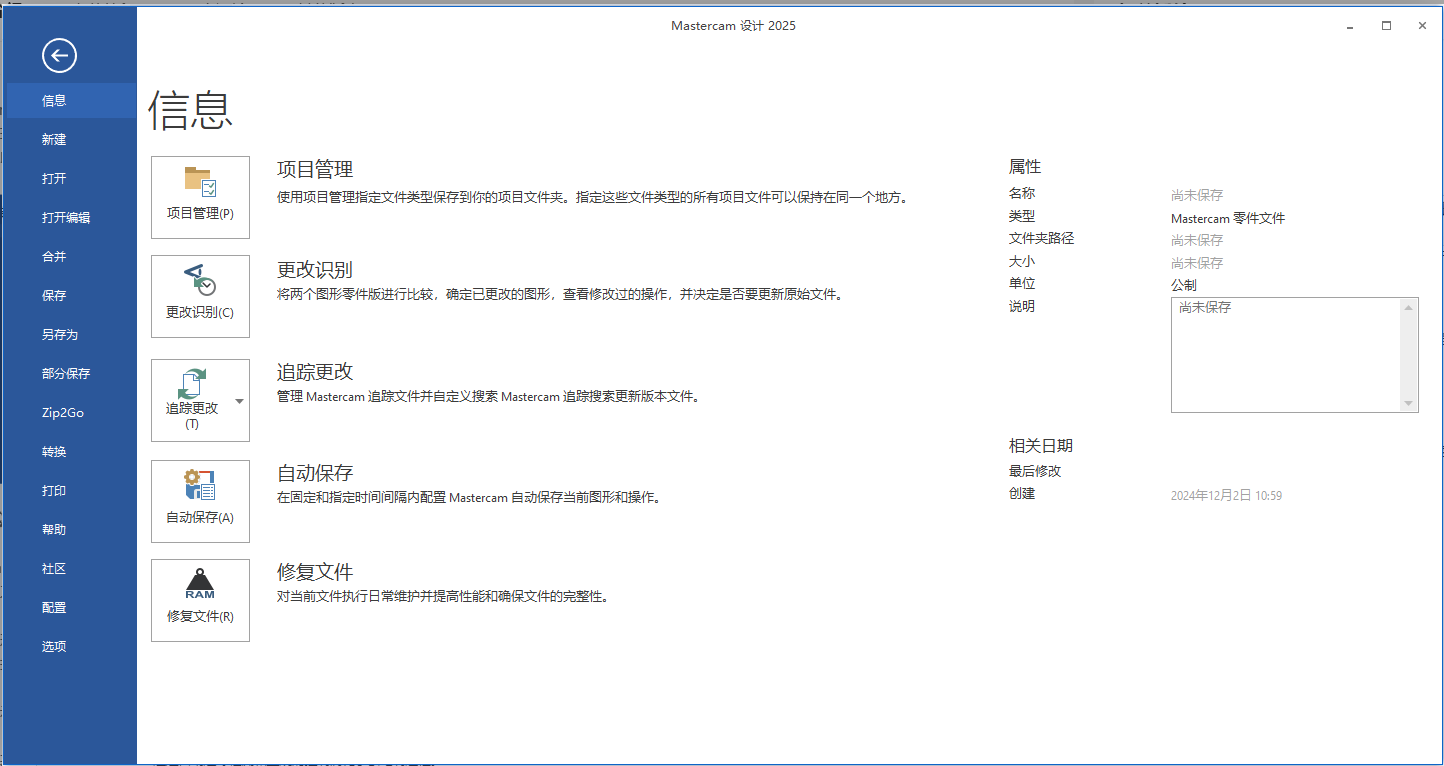The width and height of the screenshot is (1444, 766).
Task: Open 配置 from the sidebar
Action: click(x=71, y=608)
